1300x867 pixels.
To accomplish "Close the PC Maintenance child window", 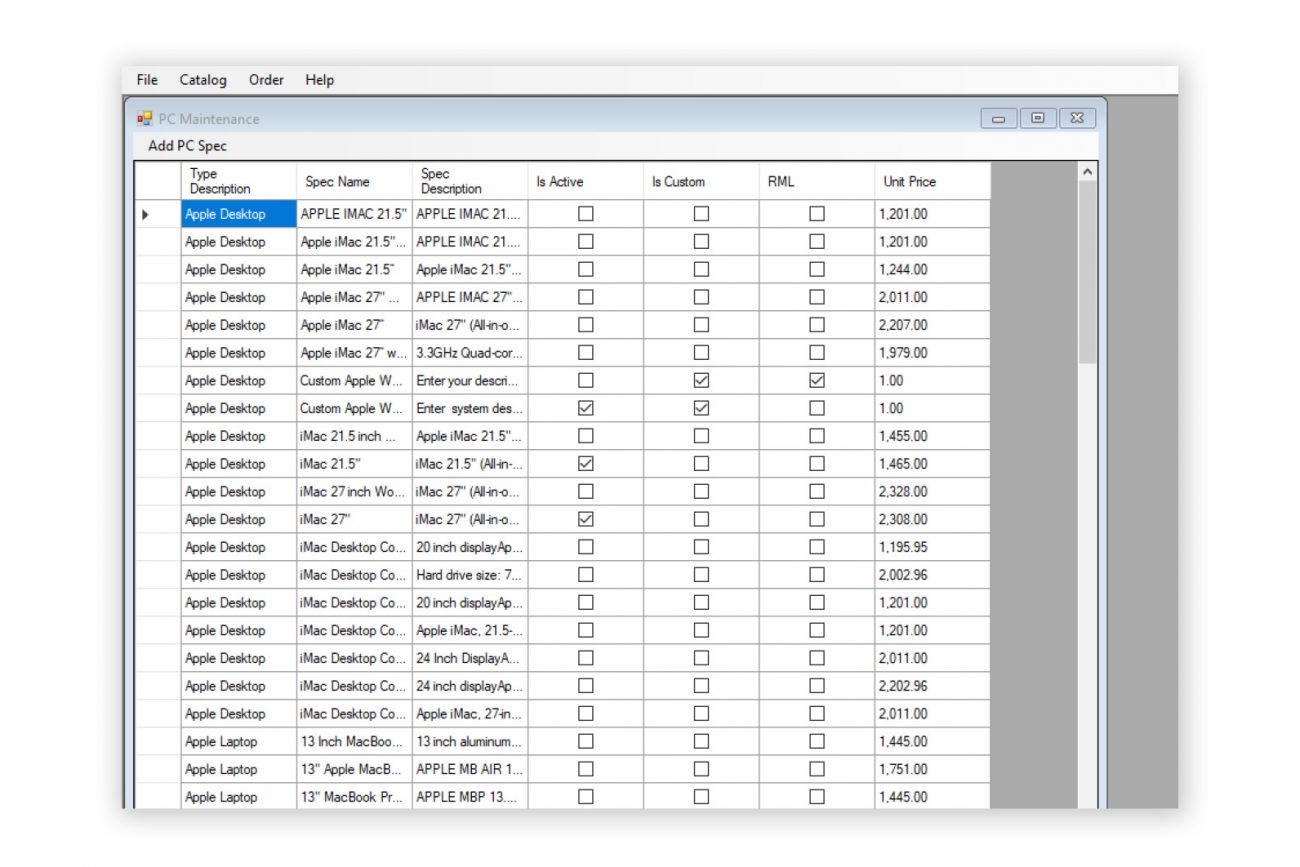I will pyautogui.click(x=1077, y=119).
